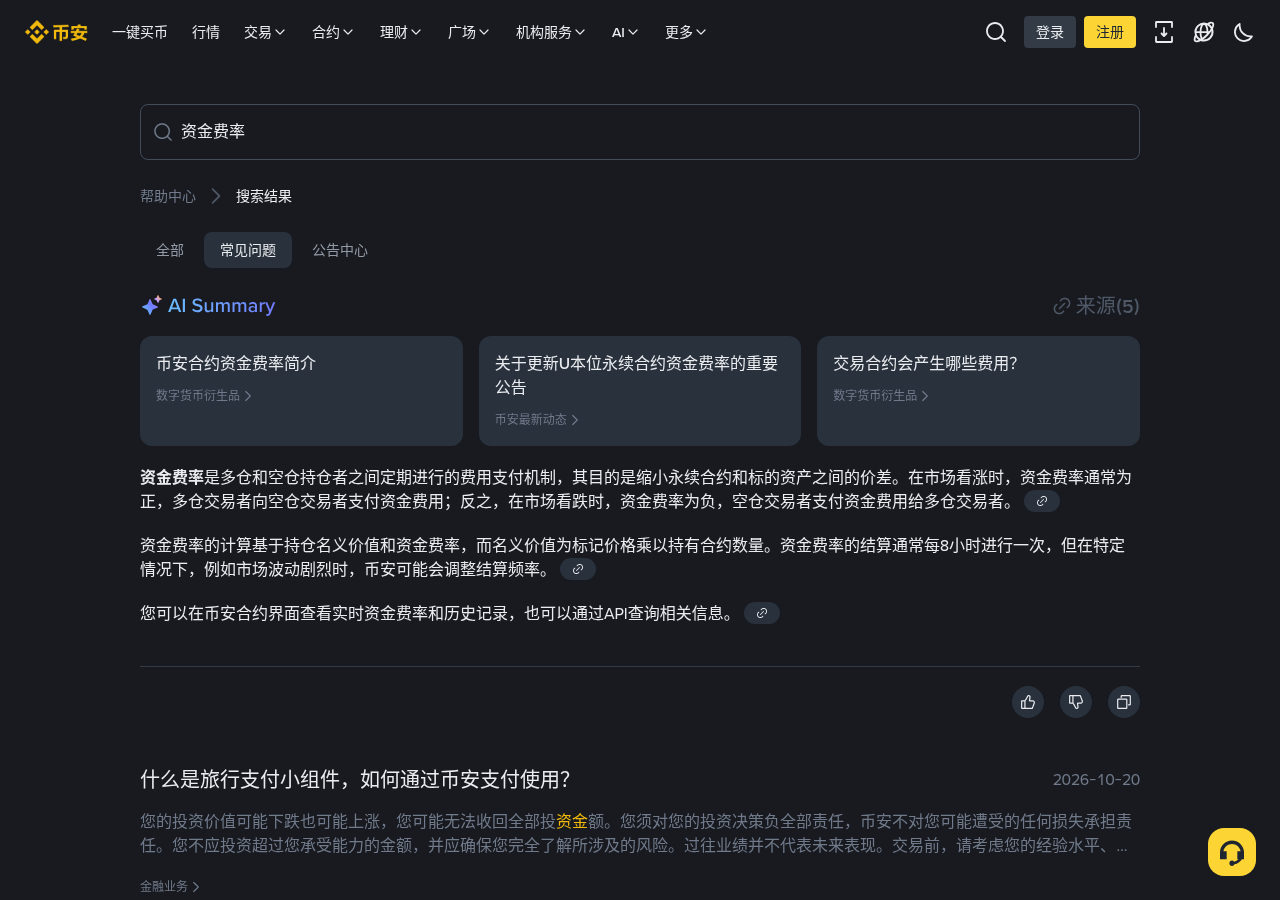
Task: Click the search icon inside the search box
Action: click(x=163, y=132)
